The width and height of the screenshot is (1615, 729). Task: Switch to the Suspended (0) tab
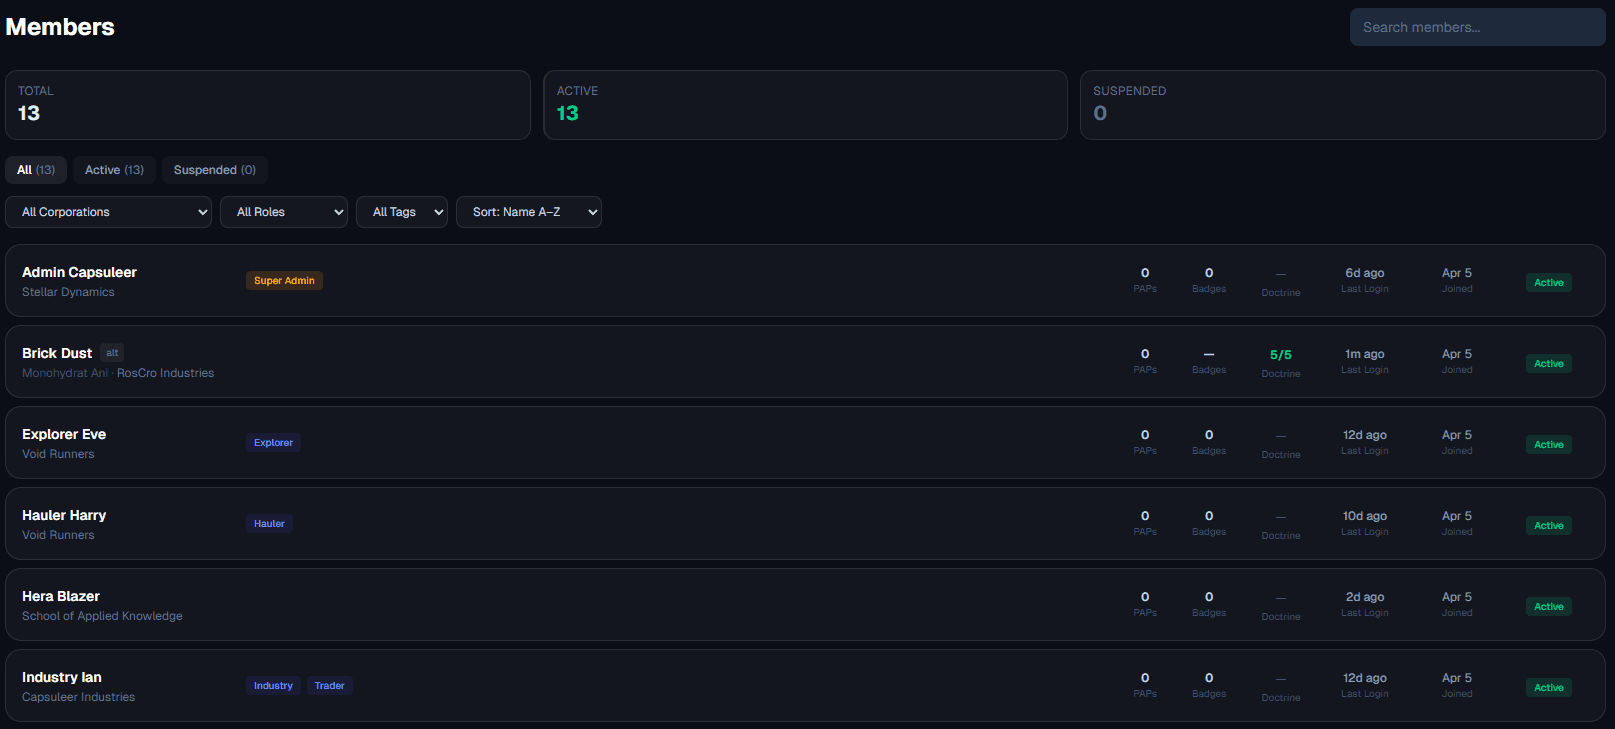tap(215, 170)
